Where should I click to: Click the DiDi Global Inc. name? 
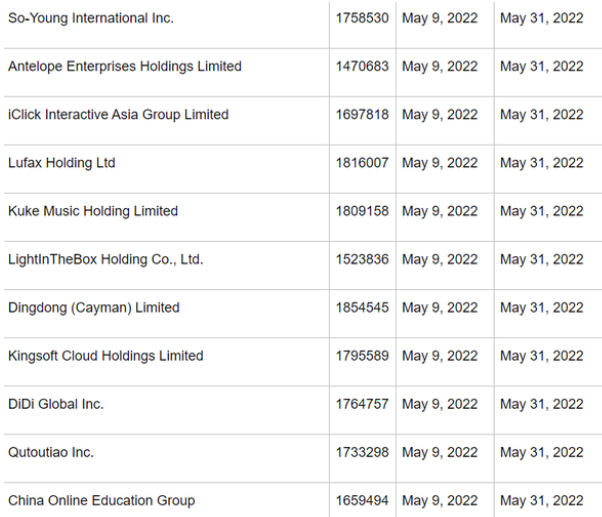56,404
